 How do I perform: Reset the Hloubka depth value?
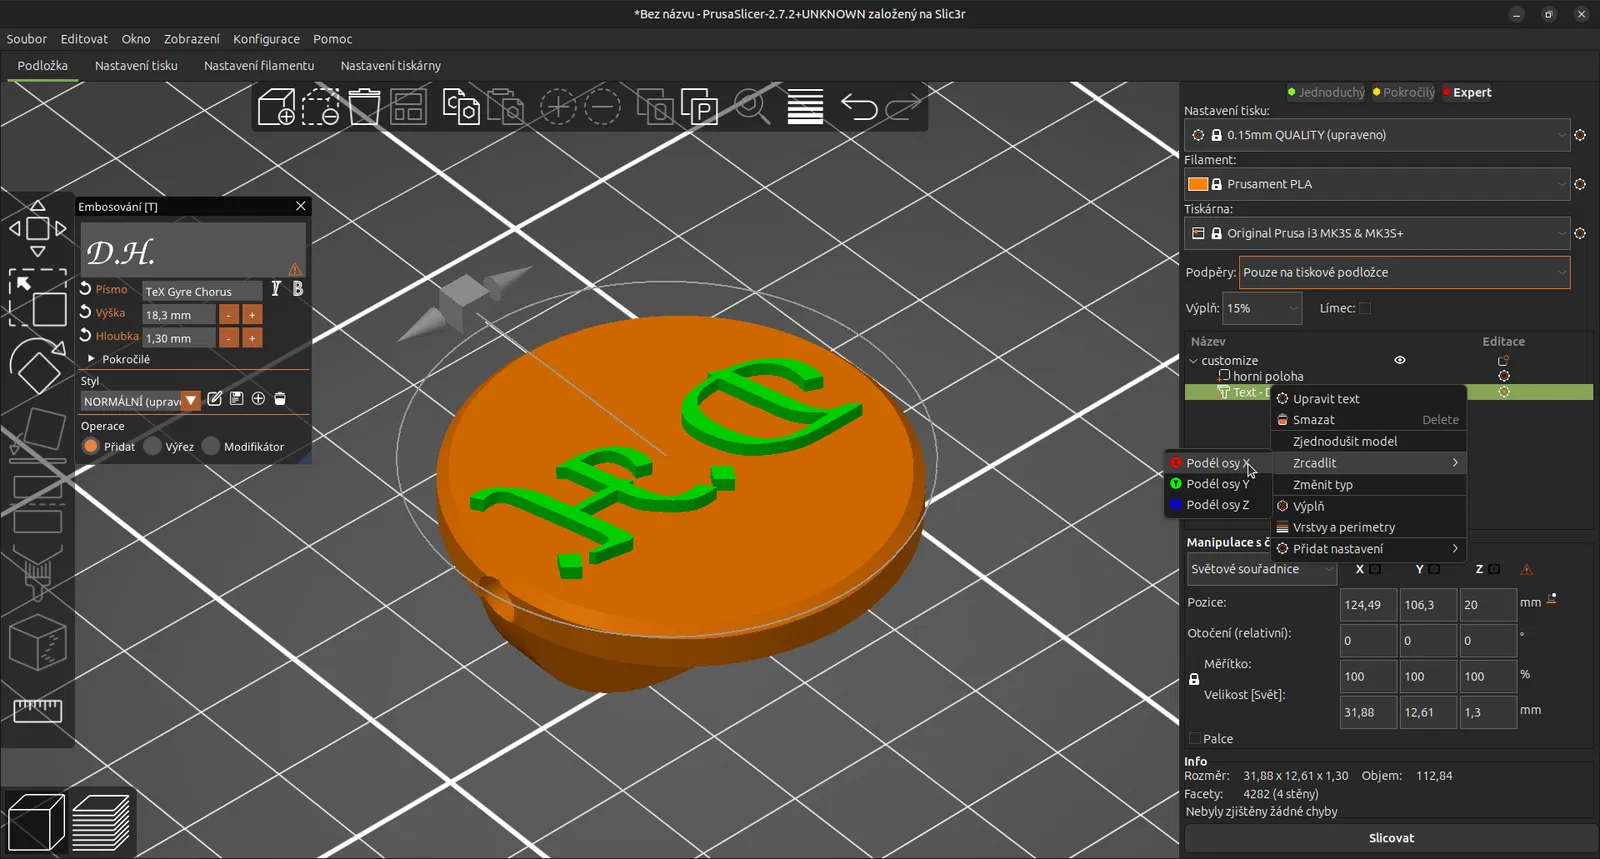click(86, 335)
